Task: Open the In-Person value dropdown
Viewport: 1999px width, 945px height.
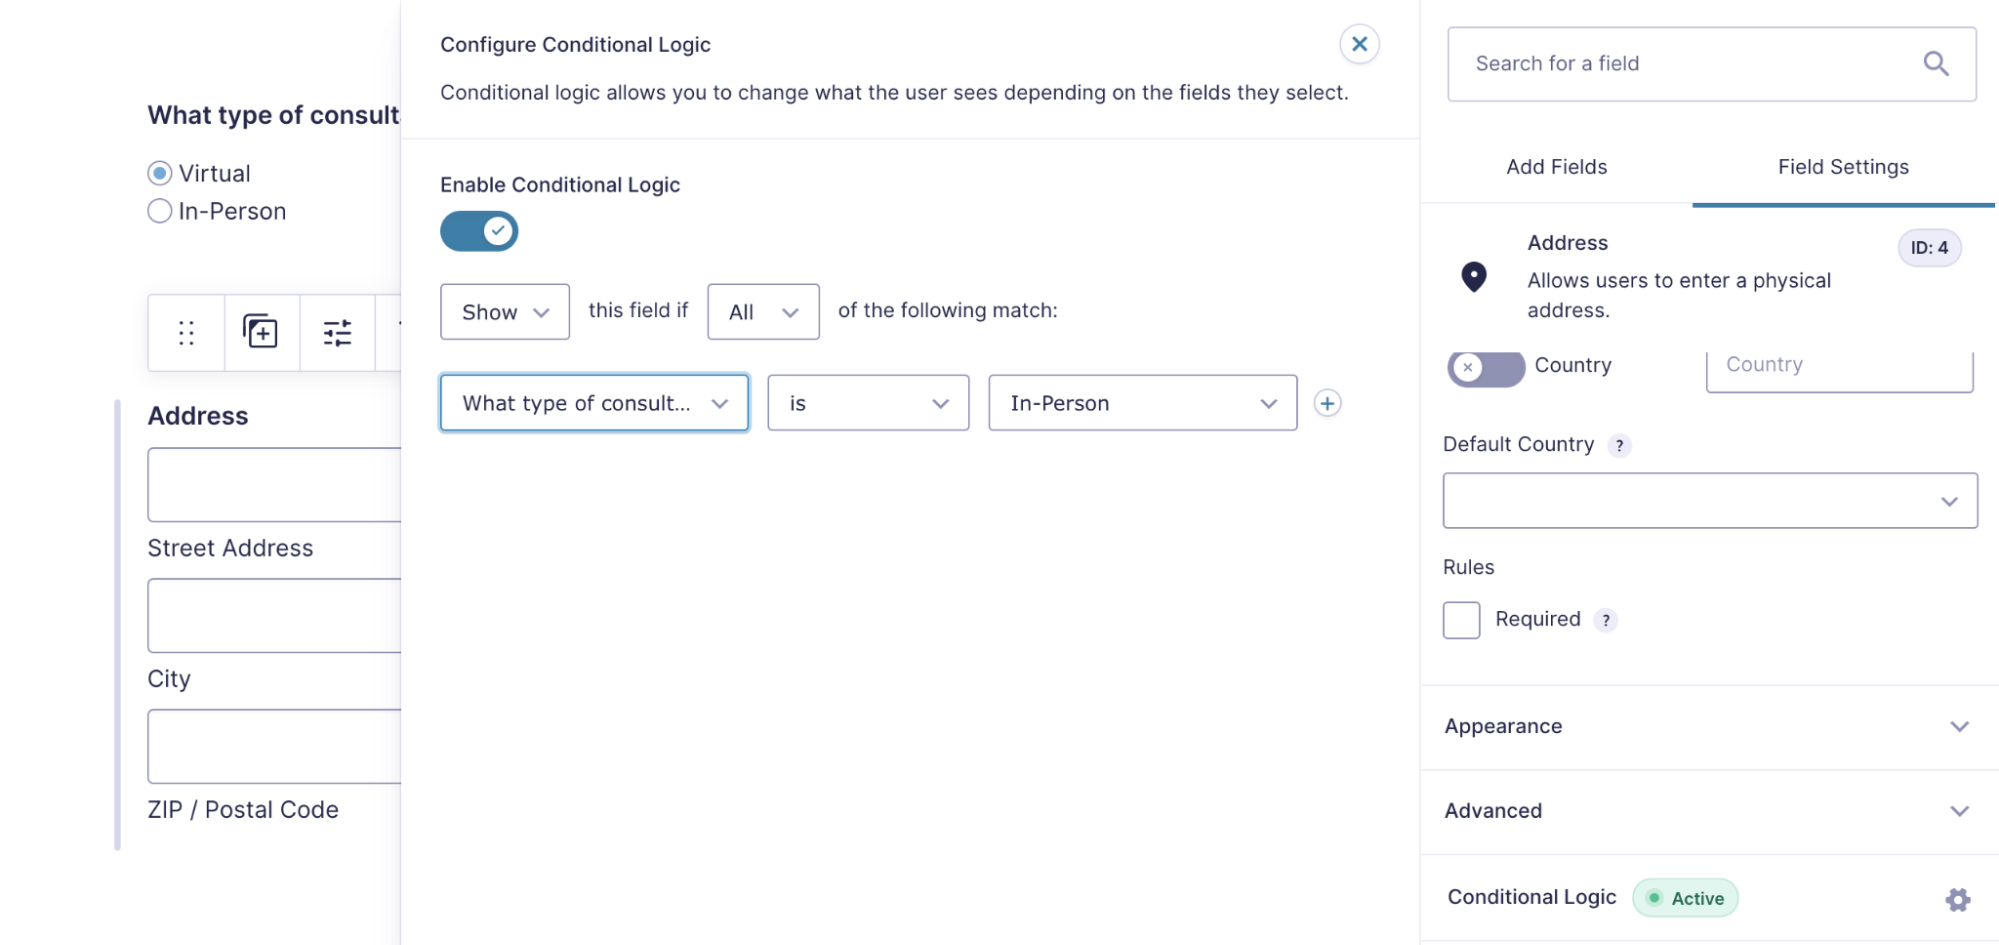Action: pos(1143,403)
